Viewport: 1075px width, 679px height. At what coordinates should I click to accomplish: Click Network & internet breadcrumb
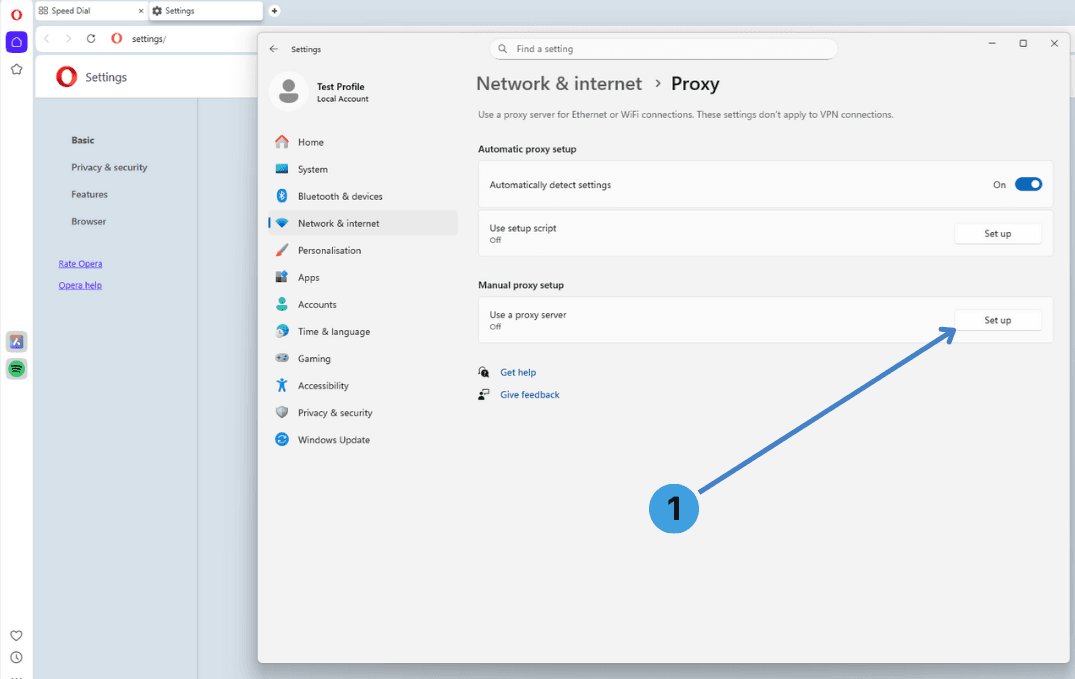[559, 84]
